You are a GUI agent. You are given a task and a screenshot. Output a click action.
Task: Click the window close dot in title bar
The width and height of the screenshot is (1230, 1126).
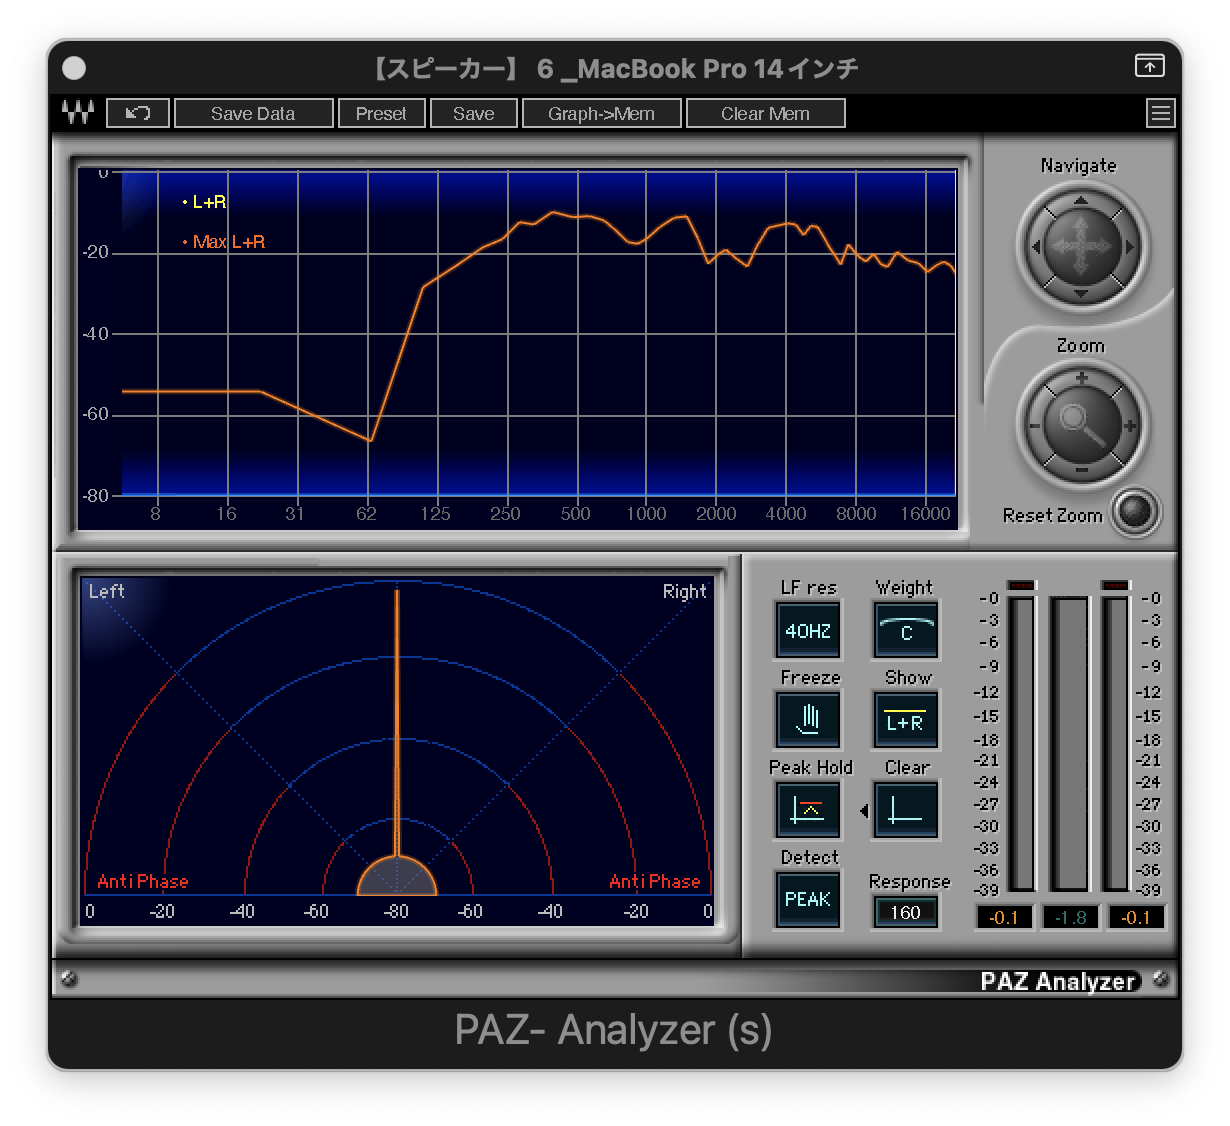coord(74,67)
